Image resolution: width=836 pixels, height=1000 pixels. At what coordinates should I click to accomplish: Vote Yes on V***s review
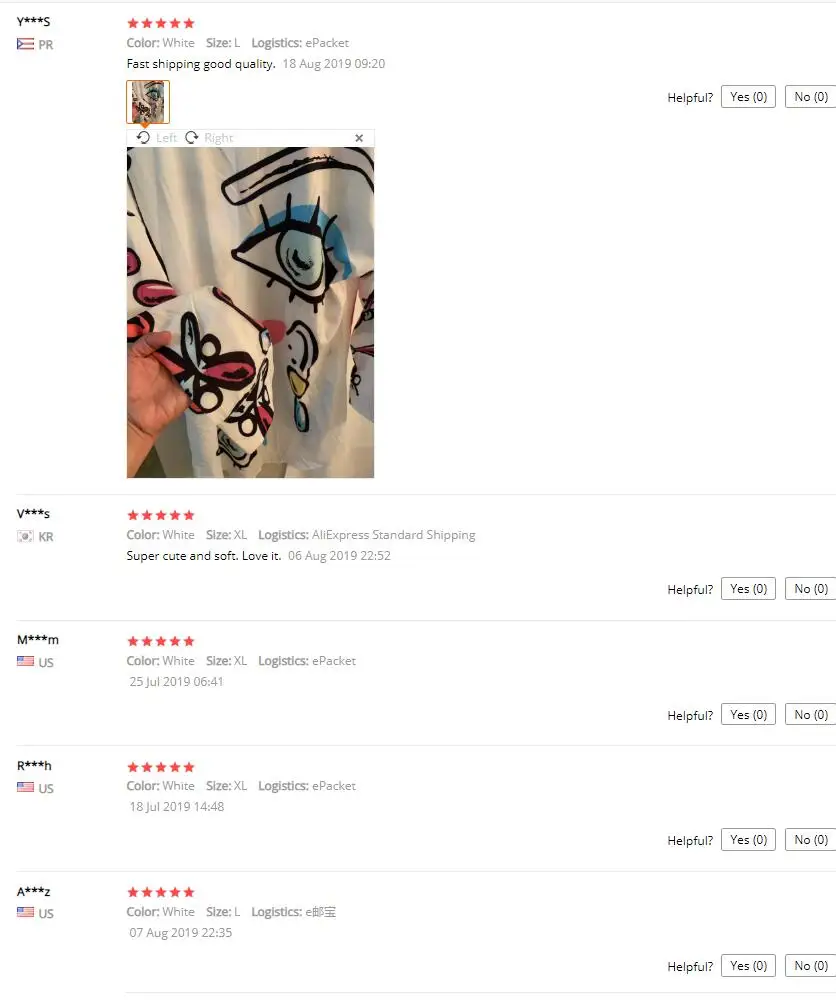coord(748,589)
